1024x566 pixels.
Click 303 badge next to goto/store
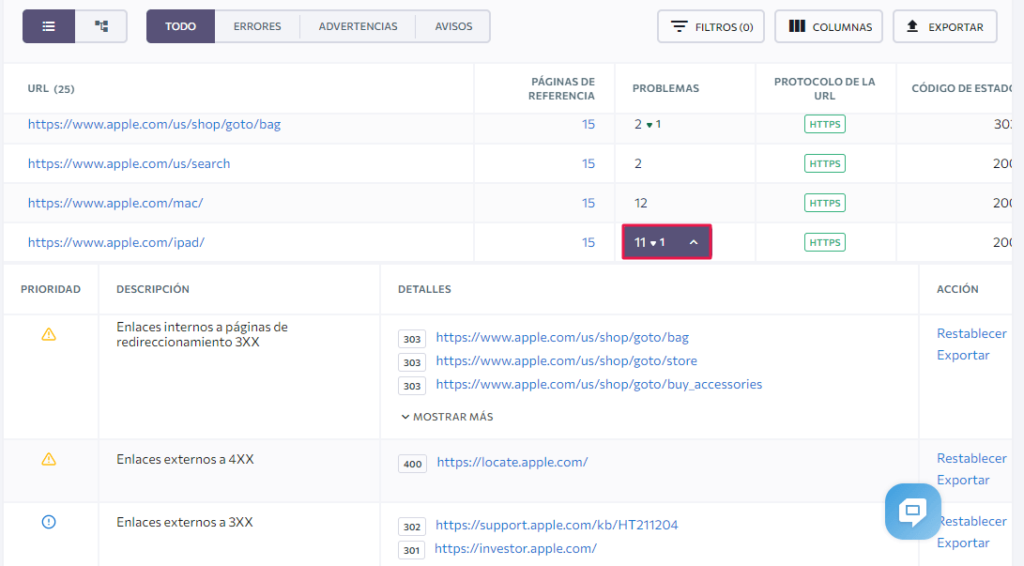coord(411,362)
